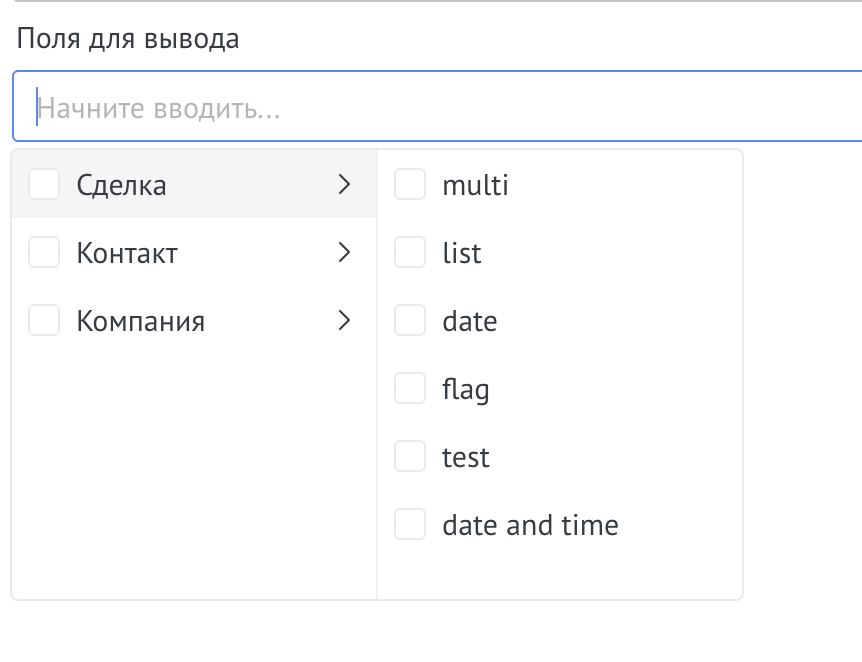Check the Сделка checkbox
The height and width of the screenshot is (662, 862).
pos(44,184)
